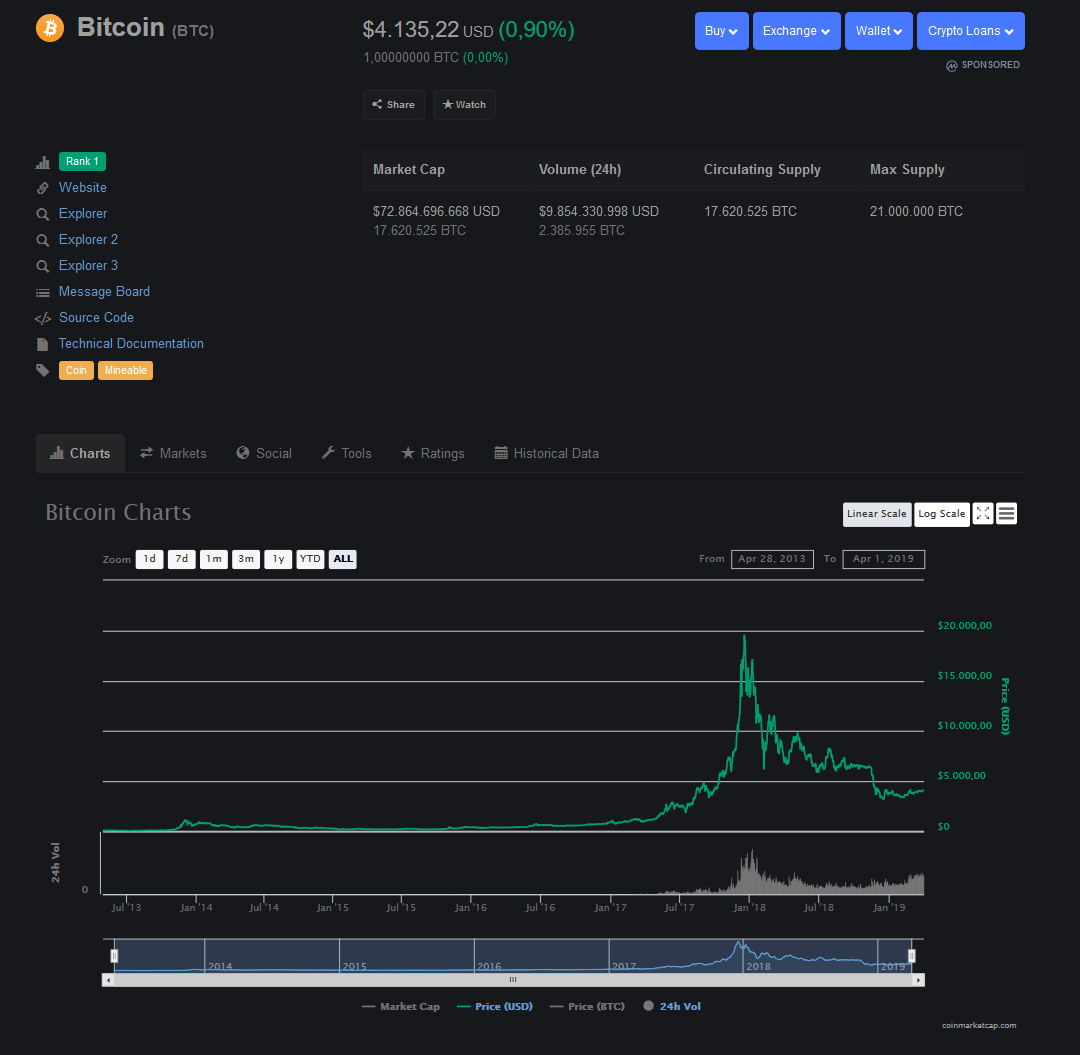
Task: Click the $9.854.330.998 USD volume value
Action: point(599,211)
